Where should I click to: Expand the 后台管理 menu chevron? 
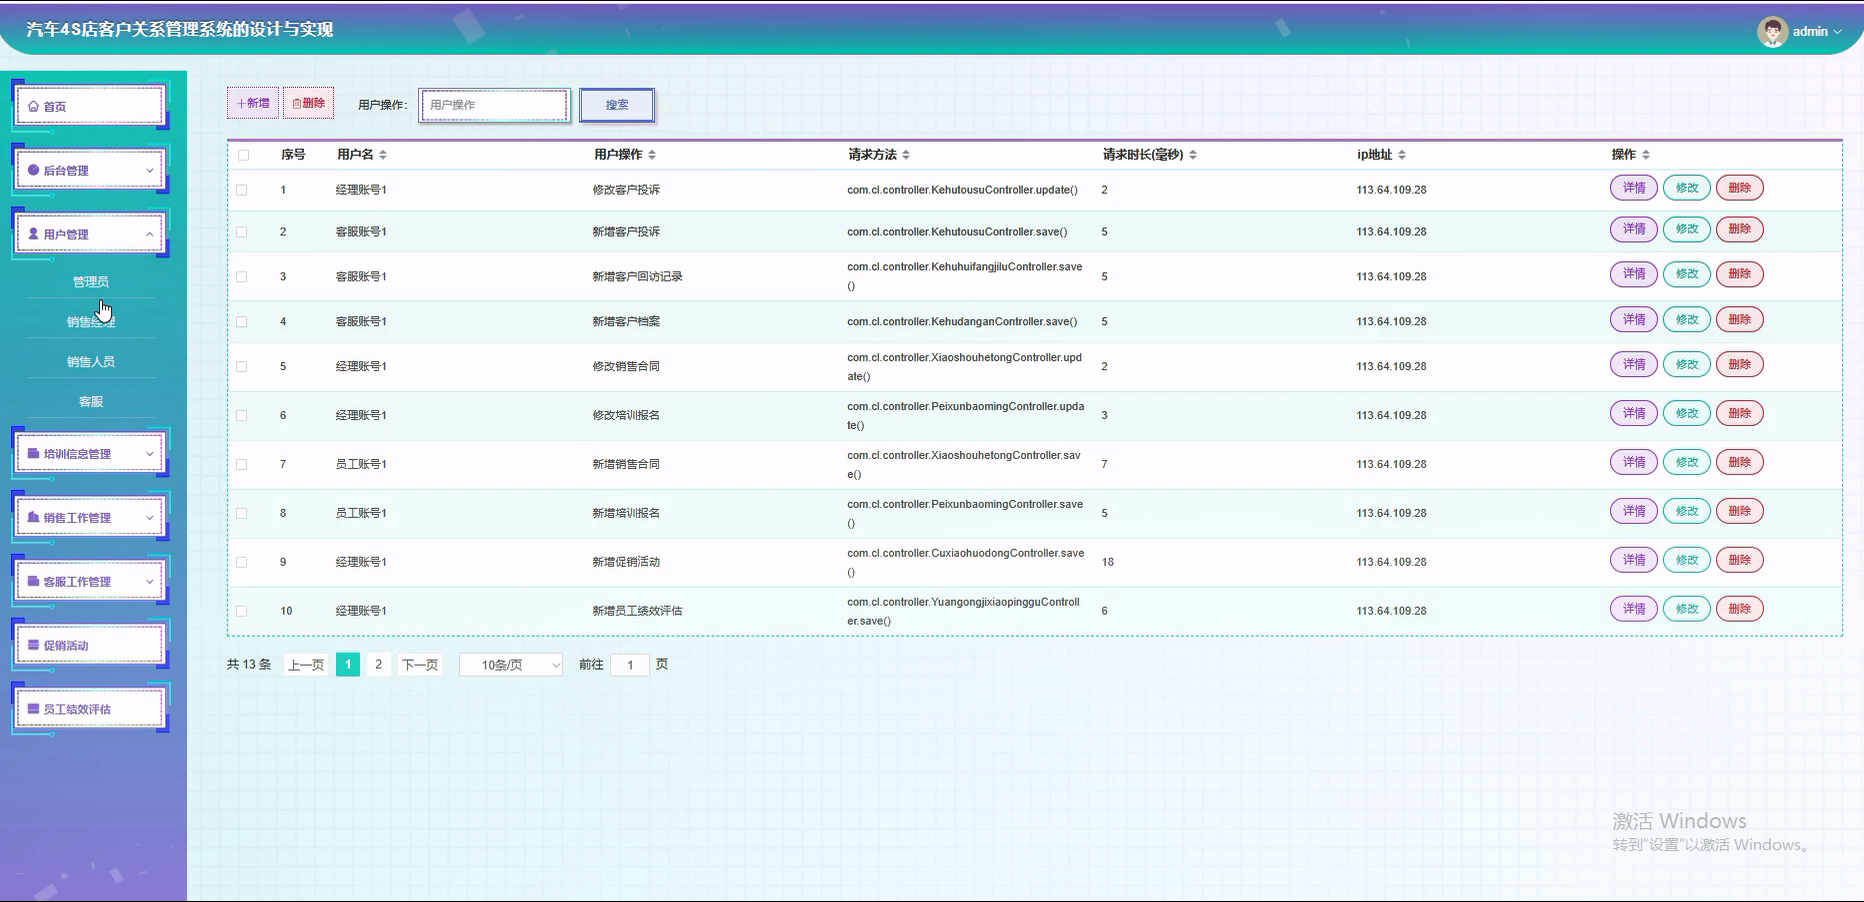[x=150, y=170]
